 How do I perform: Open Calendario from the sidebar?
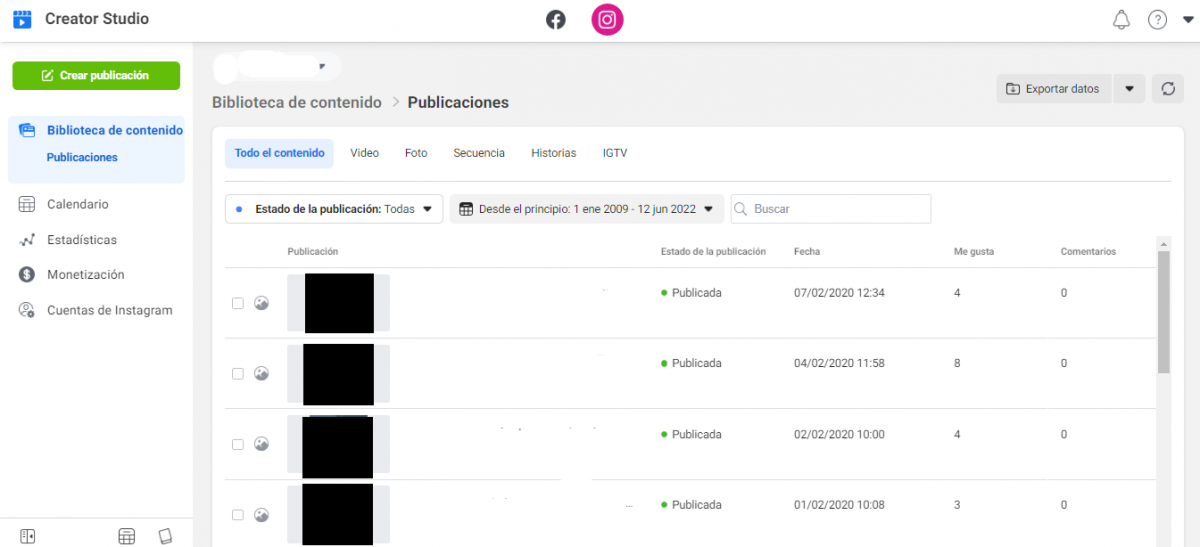point(77,204)
